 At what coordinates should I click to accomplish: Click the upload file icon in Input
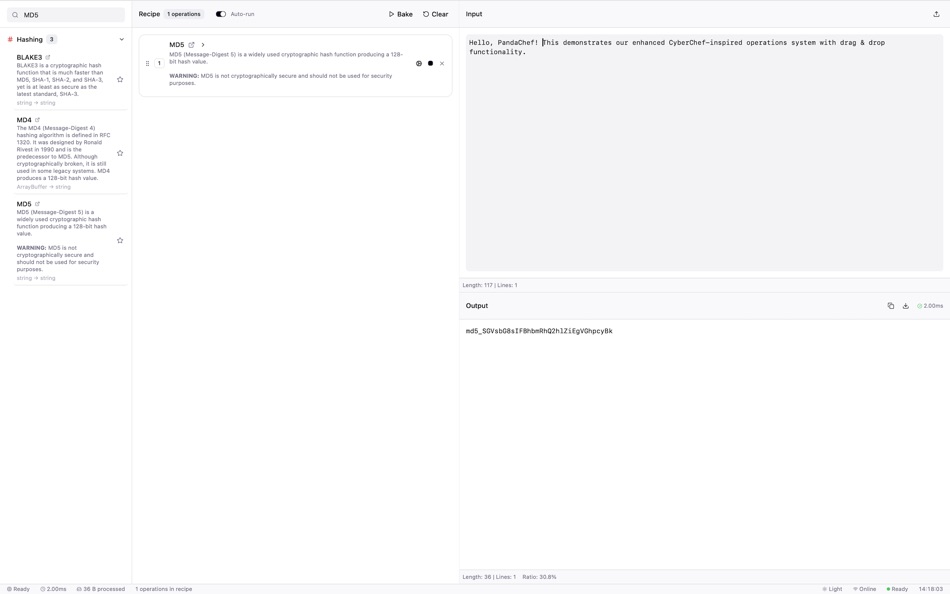[x=936, y=14]
